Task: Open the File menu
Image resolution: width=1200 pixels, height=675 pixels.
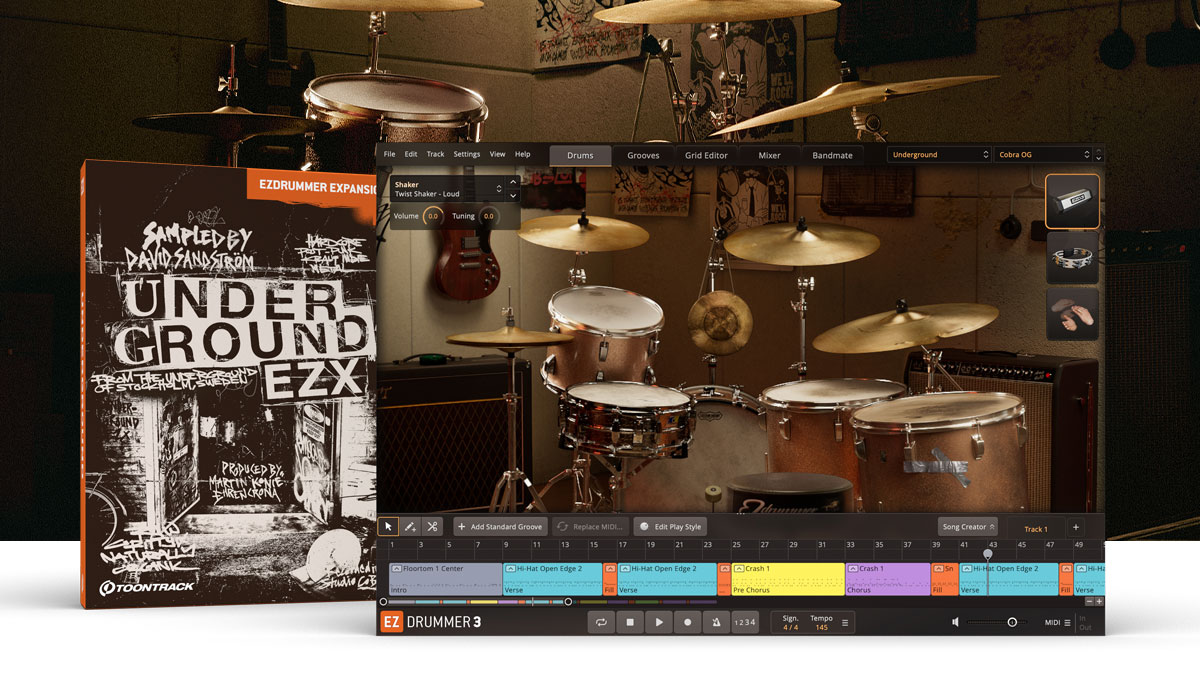Action: click(389, 154)
